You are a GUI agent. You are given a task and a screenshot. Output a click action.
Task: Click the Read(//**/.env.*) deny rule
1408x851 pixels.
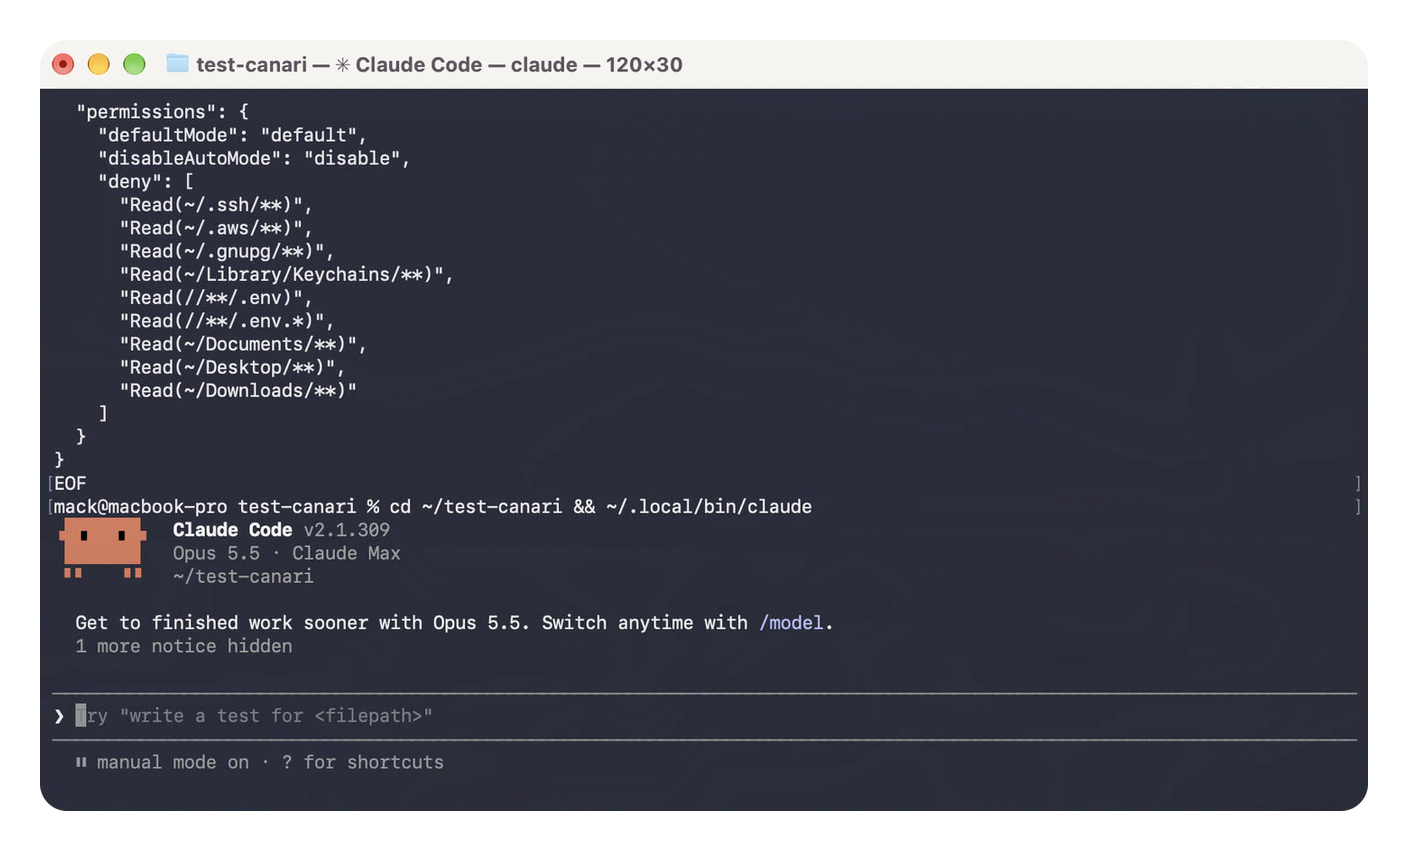227,321
